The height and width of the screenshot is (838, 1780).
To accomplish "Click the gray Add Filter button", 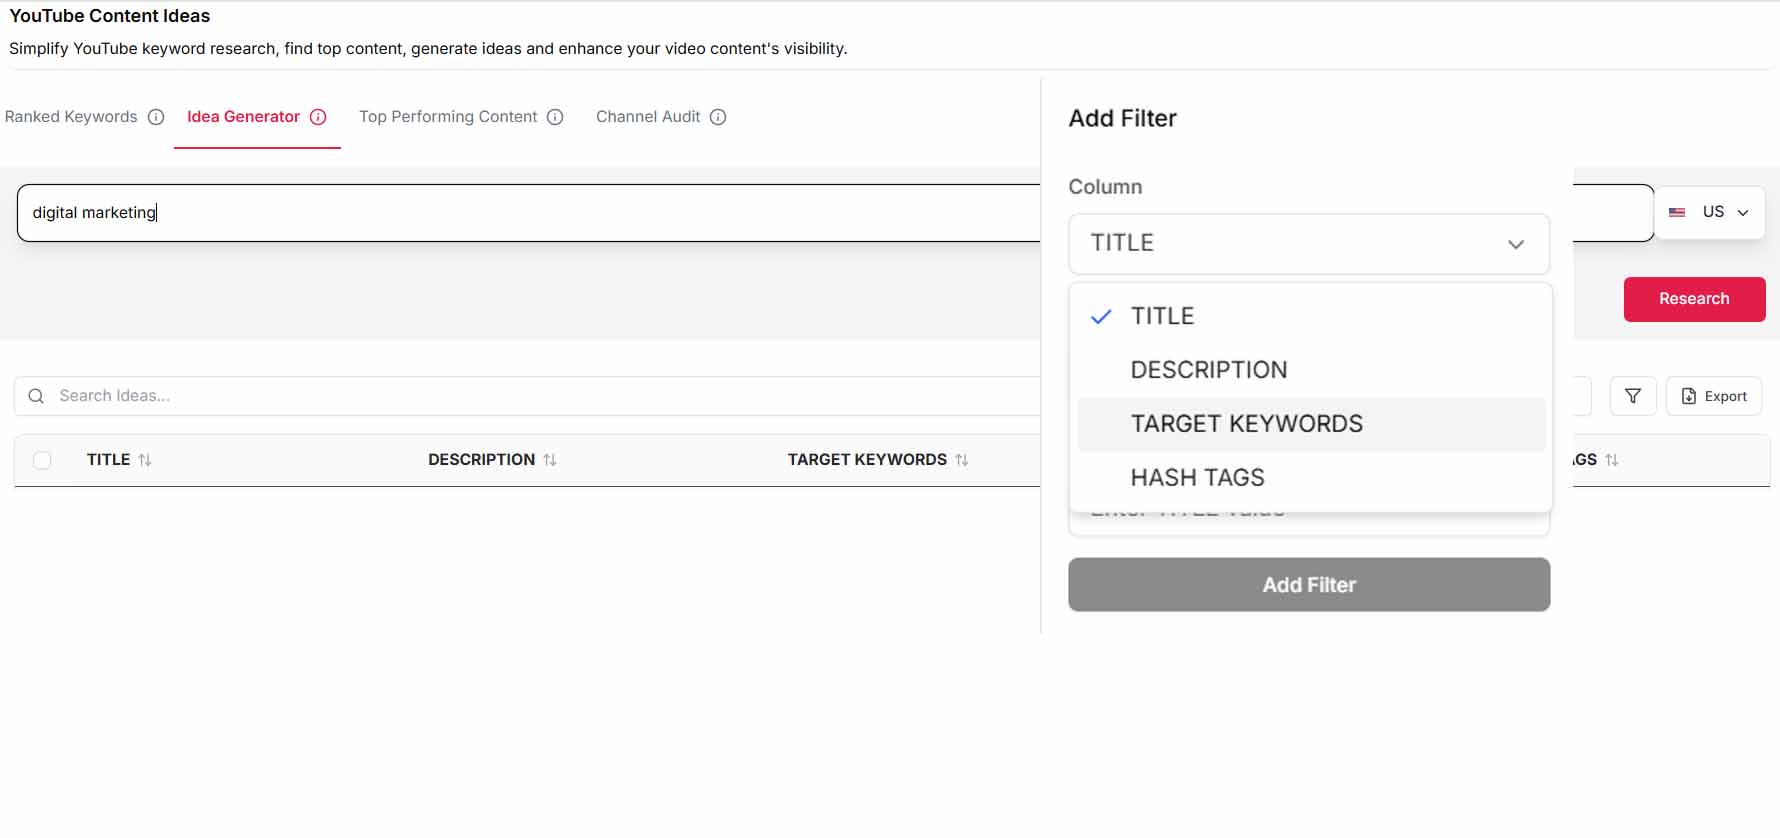I will 1309,585.
